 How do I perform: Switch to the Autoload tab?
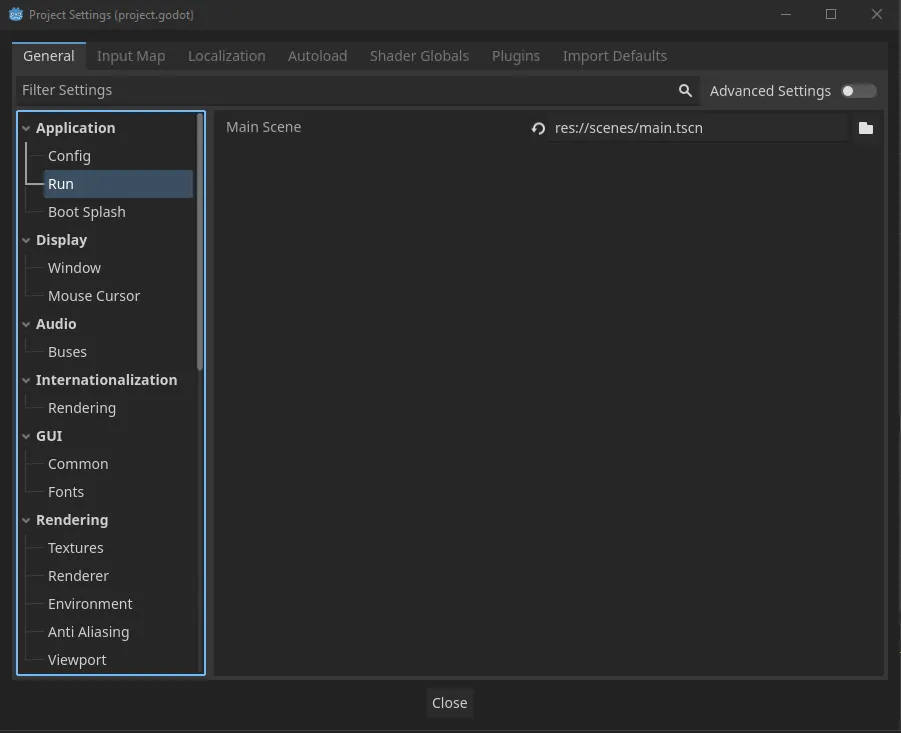tap(317, 55)
